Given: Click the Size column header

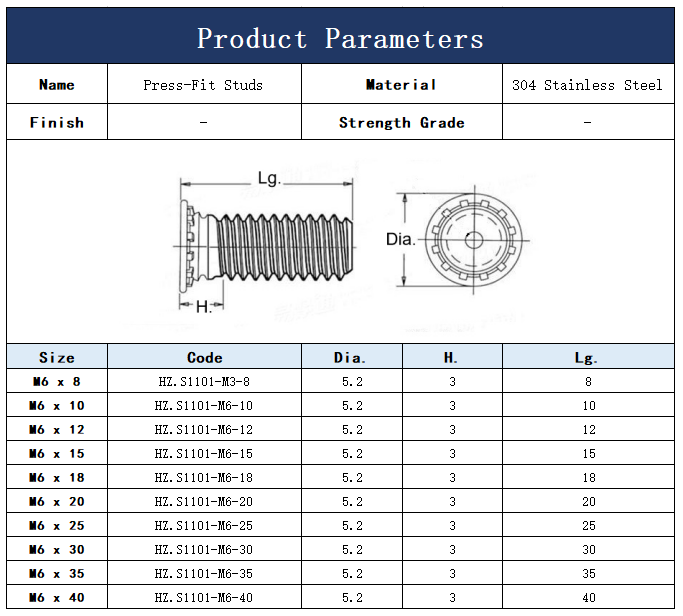Looking at the screenshot, I should (x=57, y=357).
